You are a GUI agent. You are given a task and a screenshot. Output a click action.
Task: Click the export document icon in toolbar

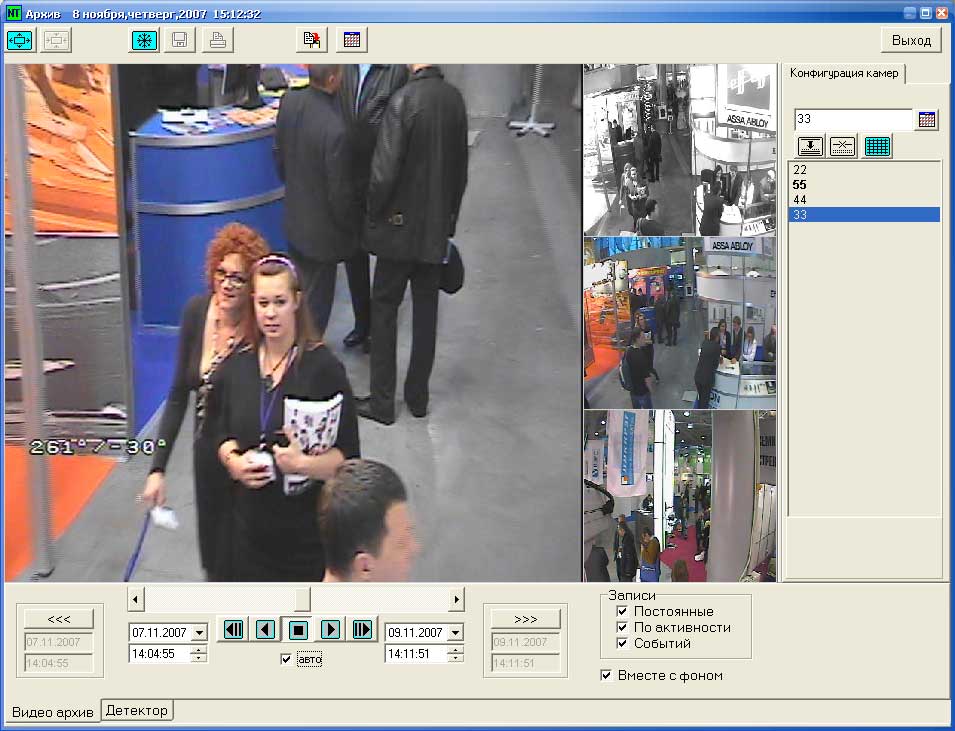point(313,40)
